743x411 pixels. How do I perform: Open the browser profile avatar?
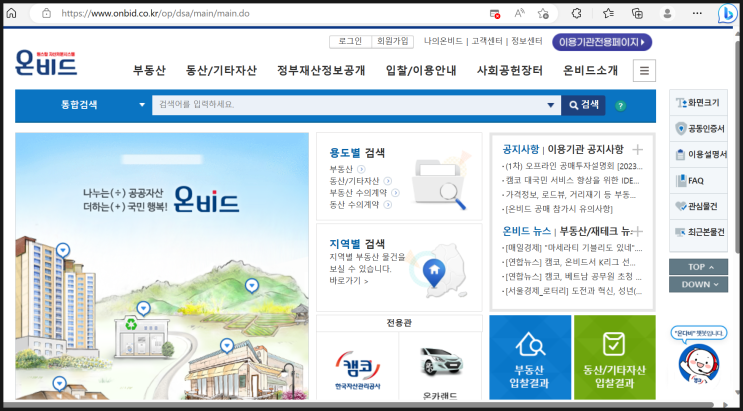click(667, 13)
